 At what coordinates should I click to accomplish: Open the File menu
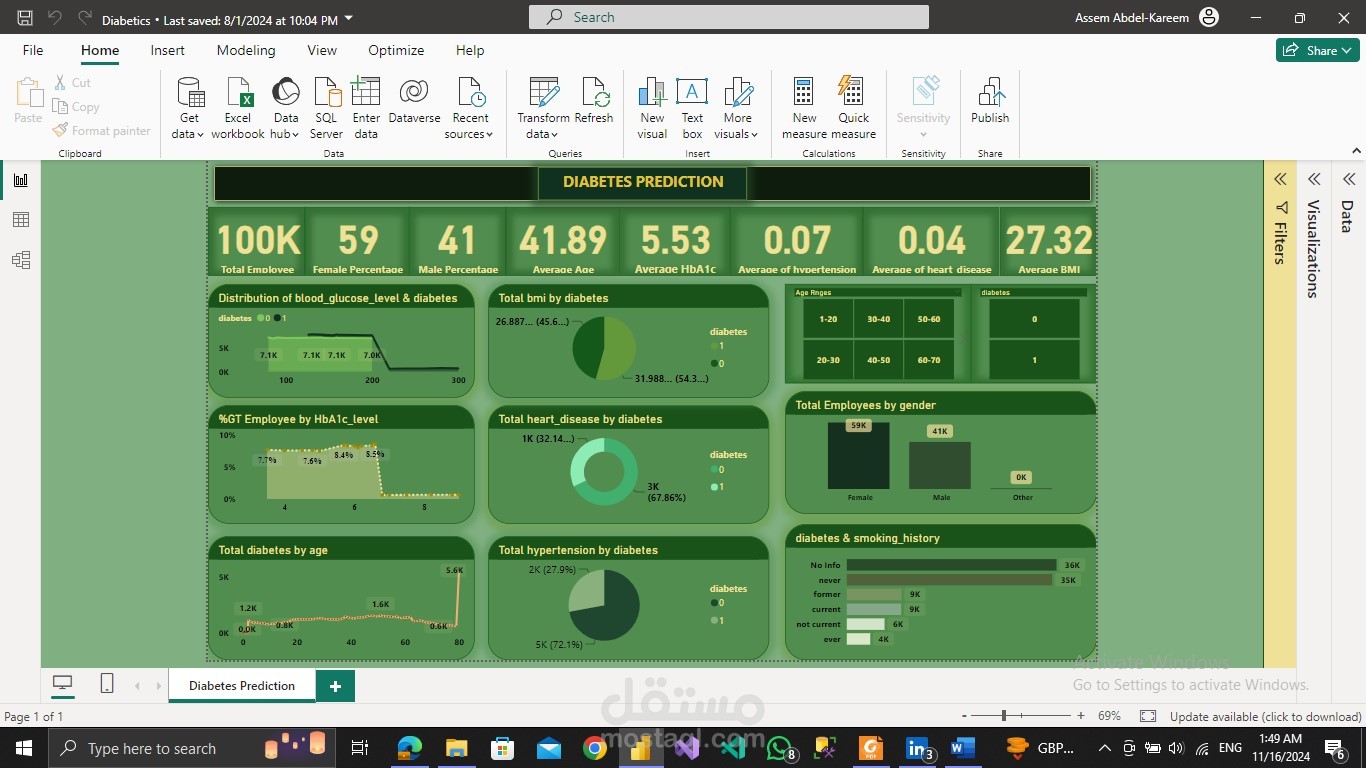point(33,50)
